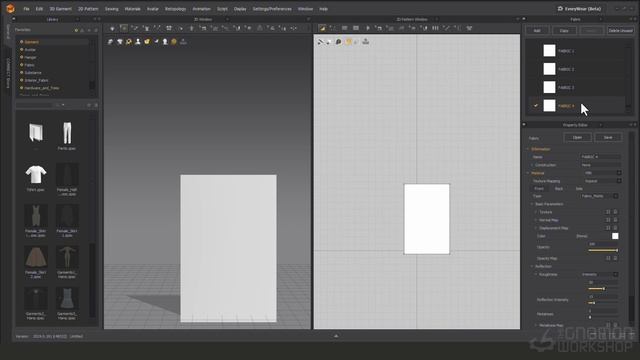The height and width of the screenshot is (360, 640).
Task: Toggle the garment display icon in 3D window
Action: [120, 42]
